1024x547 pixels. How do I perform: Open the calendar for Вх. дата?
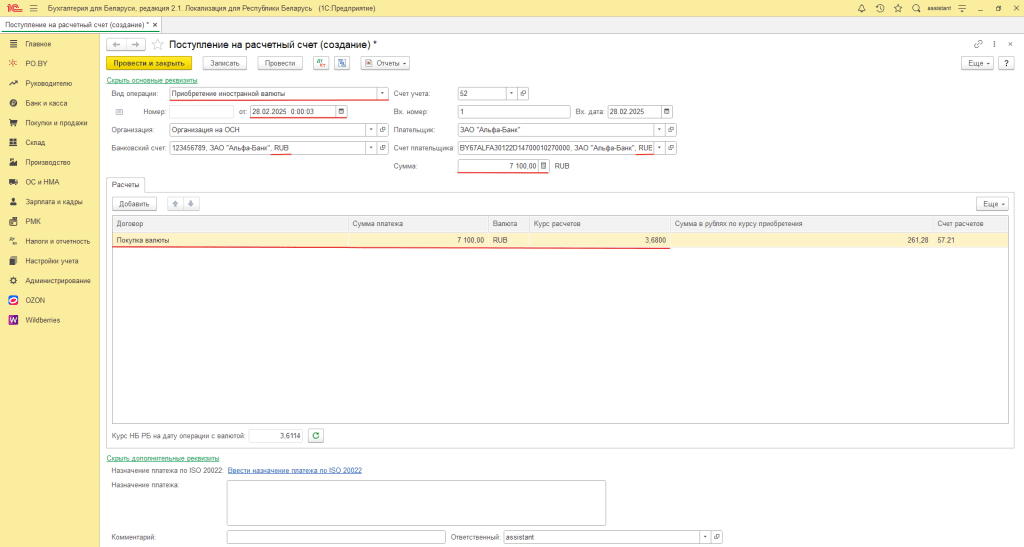pyautogui.click(x=666, y=112)
